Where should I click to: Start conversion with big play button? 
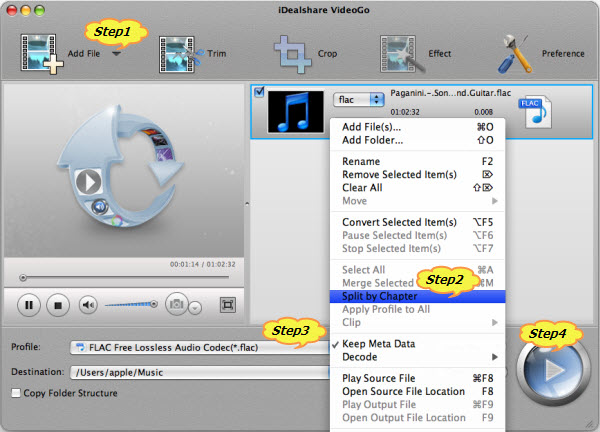553,370
